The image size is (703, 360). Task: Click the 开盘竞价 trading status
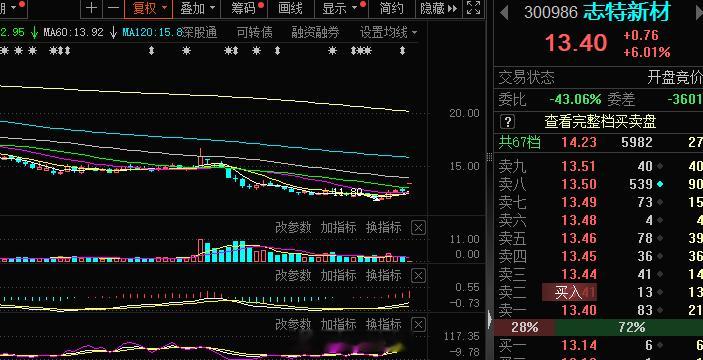tap(675, 78)
